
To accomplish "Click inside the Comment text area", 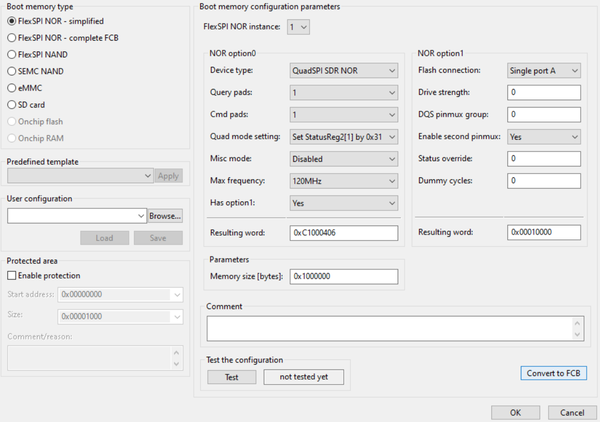I will click(x=391, y=328).
